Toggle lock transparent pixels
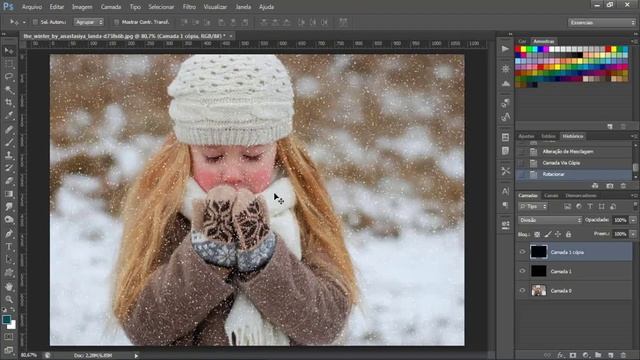The image size is (640, 360). (537, 234)
